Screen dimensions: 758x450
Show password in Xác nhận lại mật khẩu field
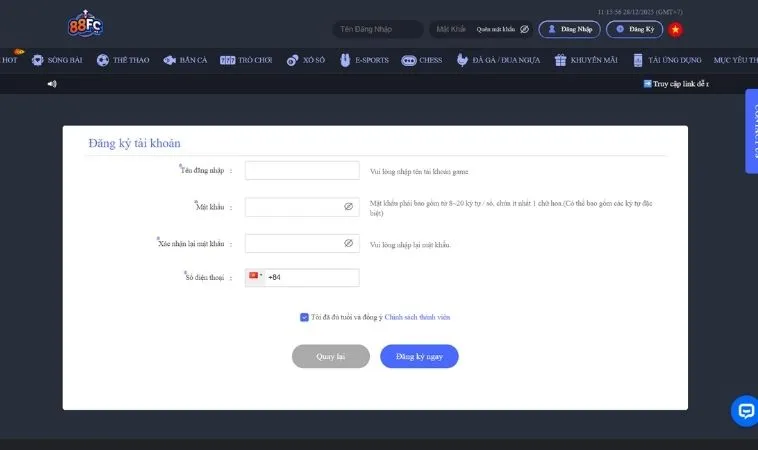click(349, 243)
